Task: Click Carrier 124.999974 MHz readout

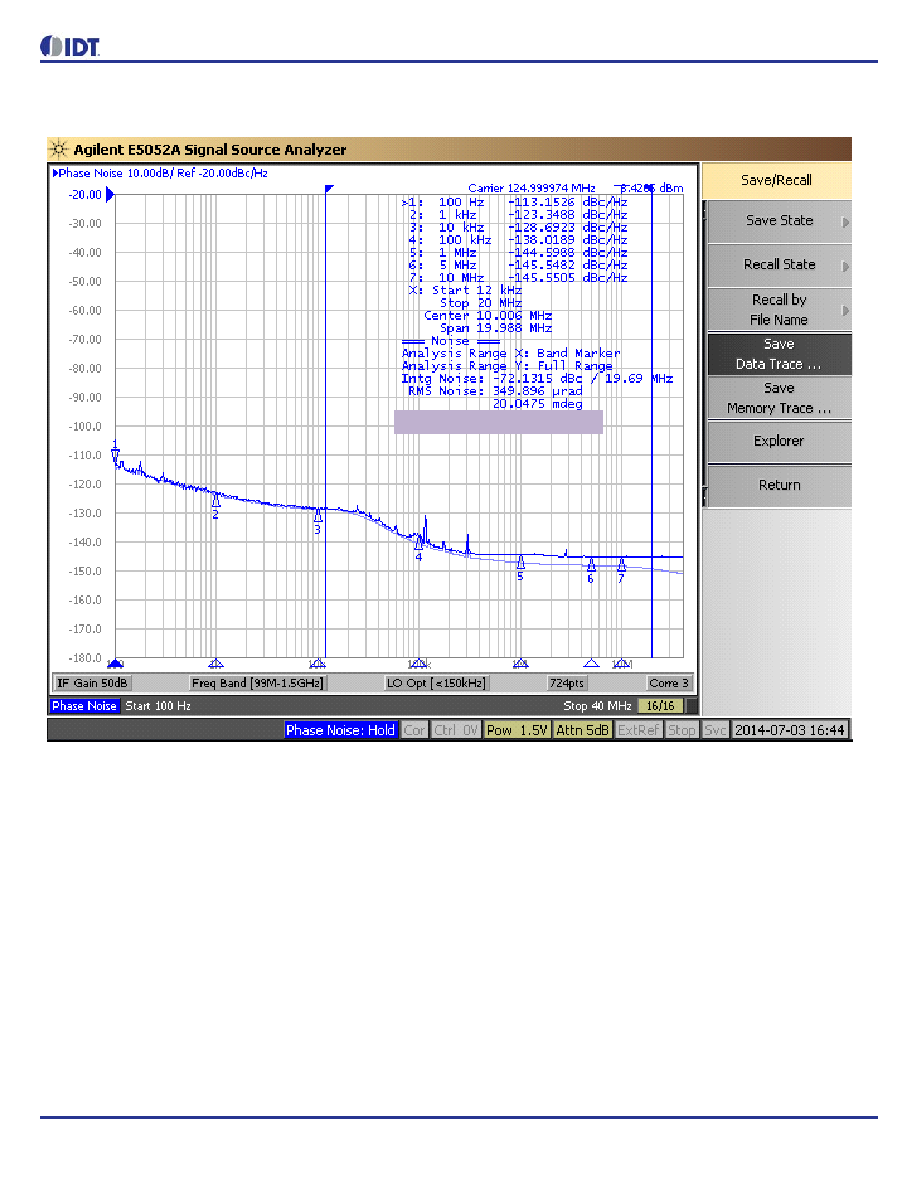Action: point(532,188)
